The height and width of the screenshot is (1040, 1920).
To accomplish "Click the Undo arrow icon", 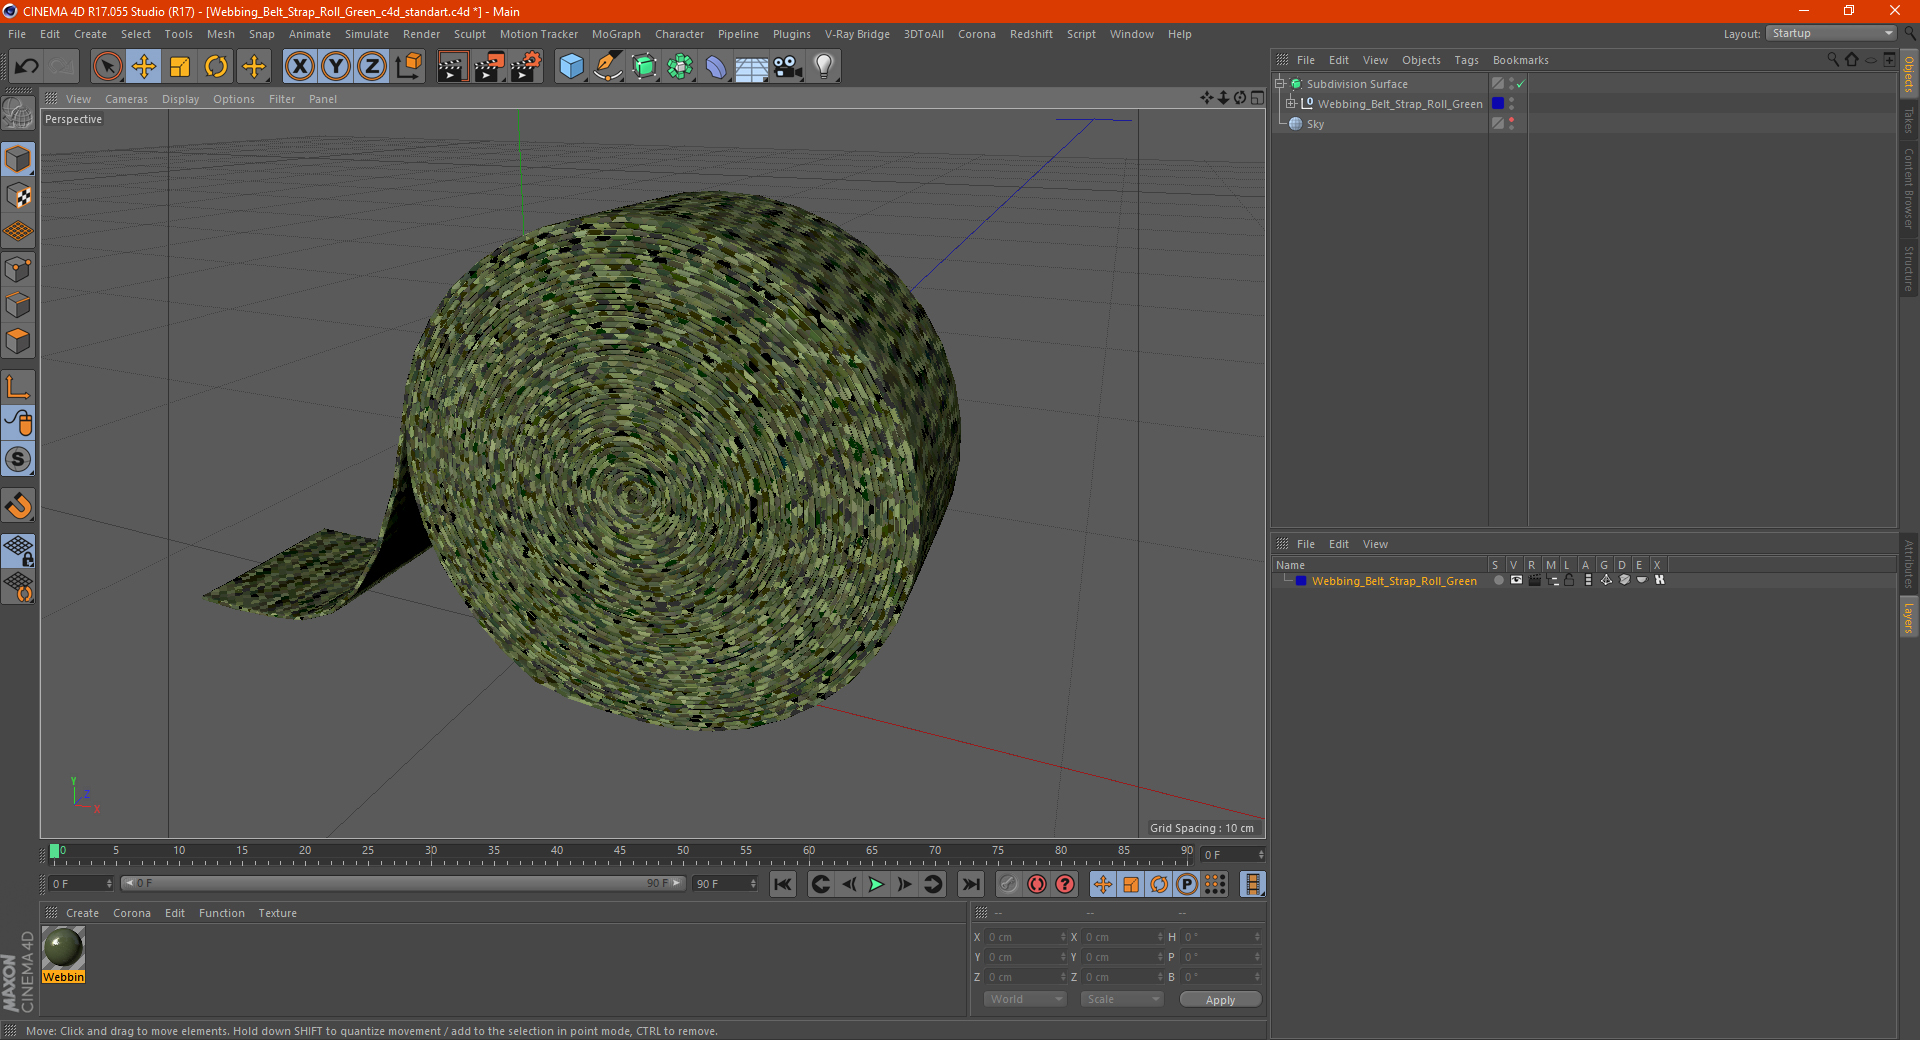I will click(x=26, y=67).
